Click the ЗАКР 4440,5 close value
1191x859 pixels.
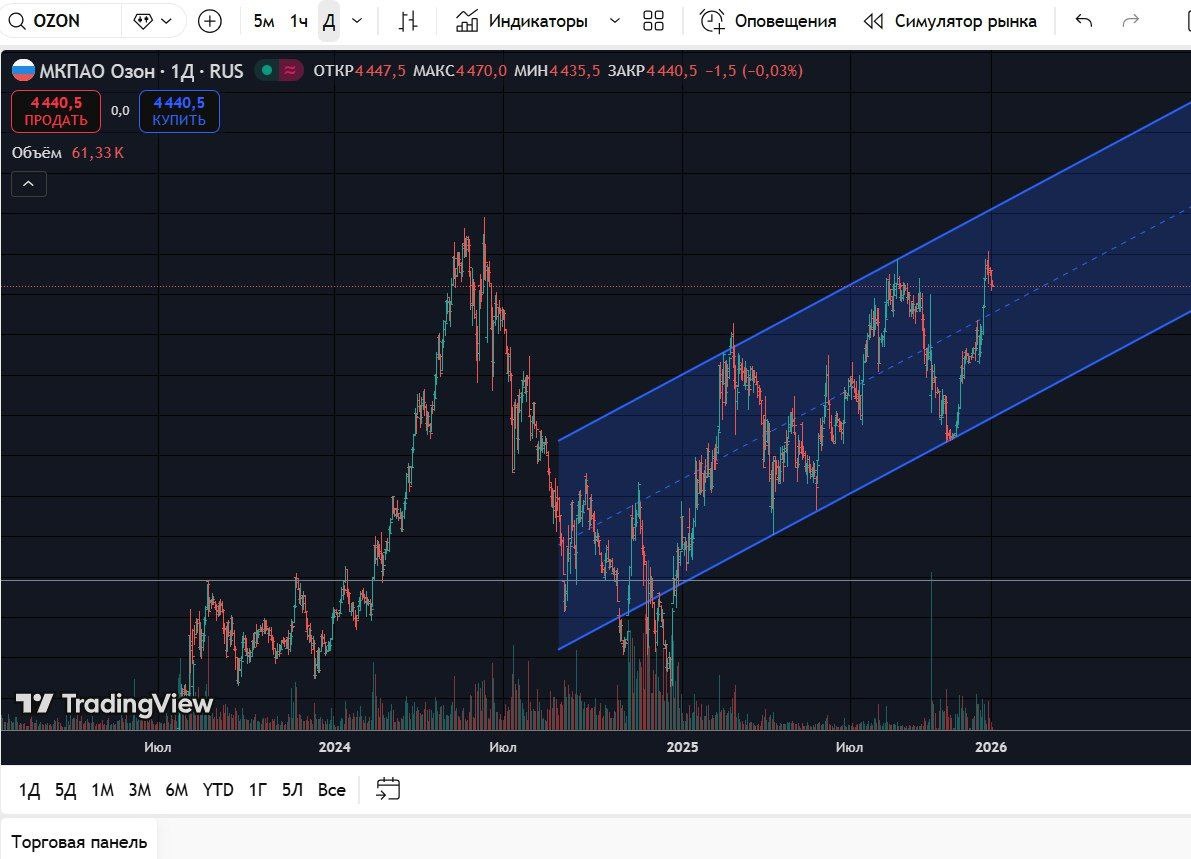pyautogui.click(x=652, y=71)
